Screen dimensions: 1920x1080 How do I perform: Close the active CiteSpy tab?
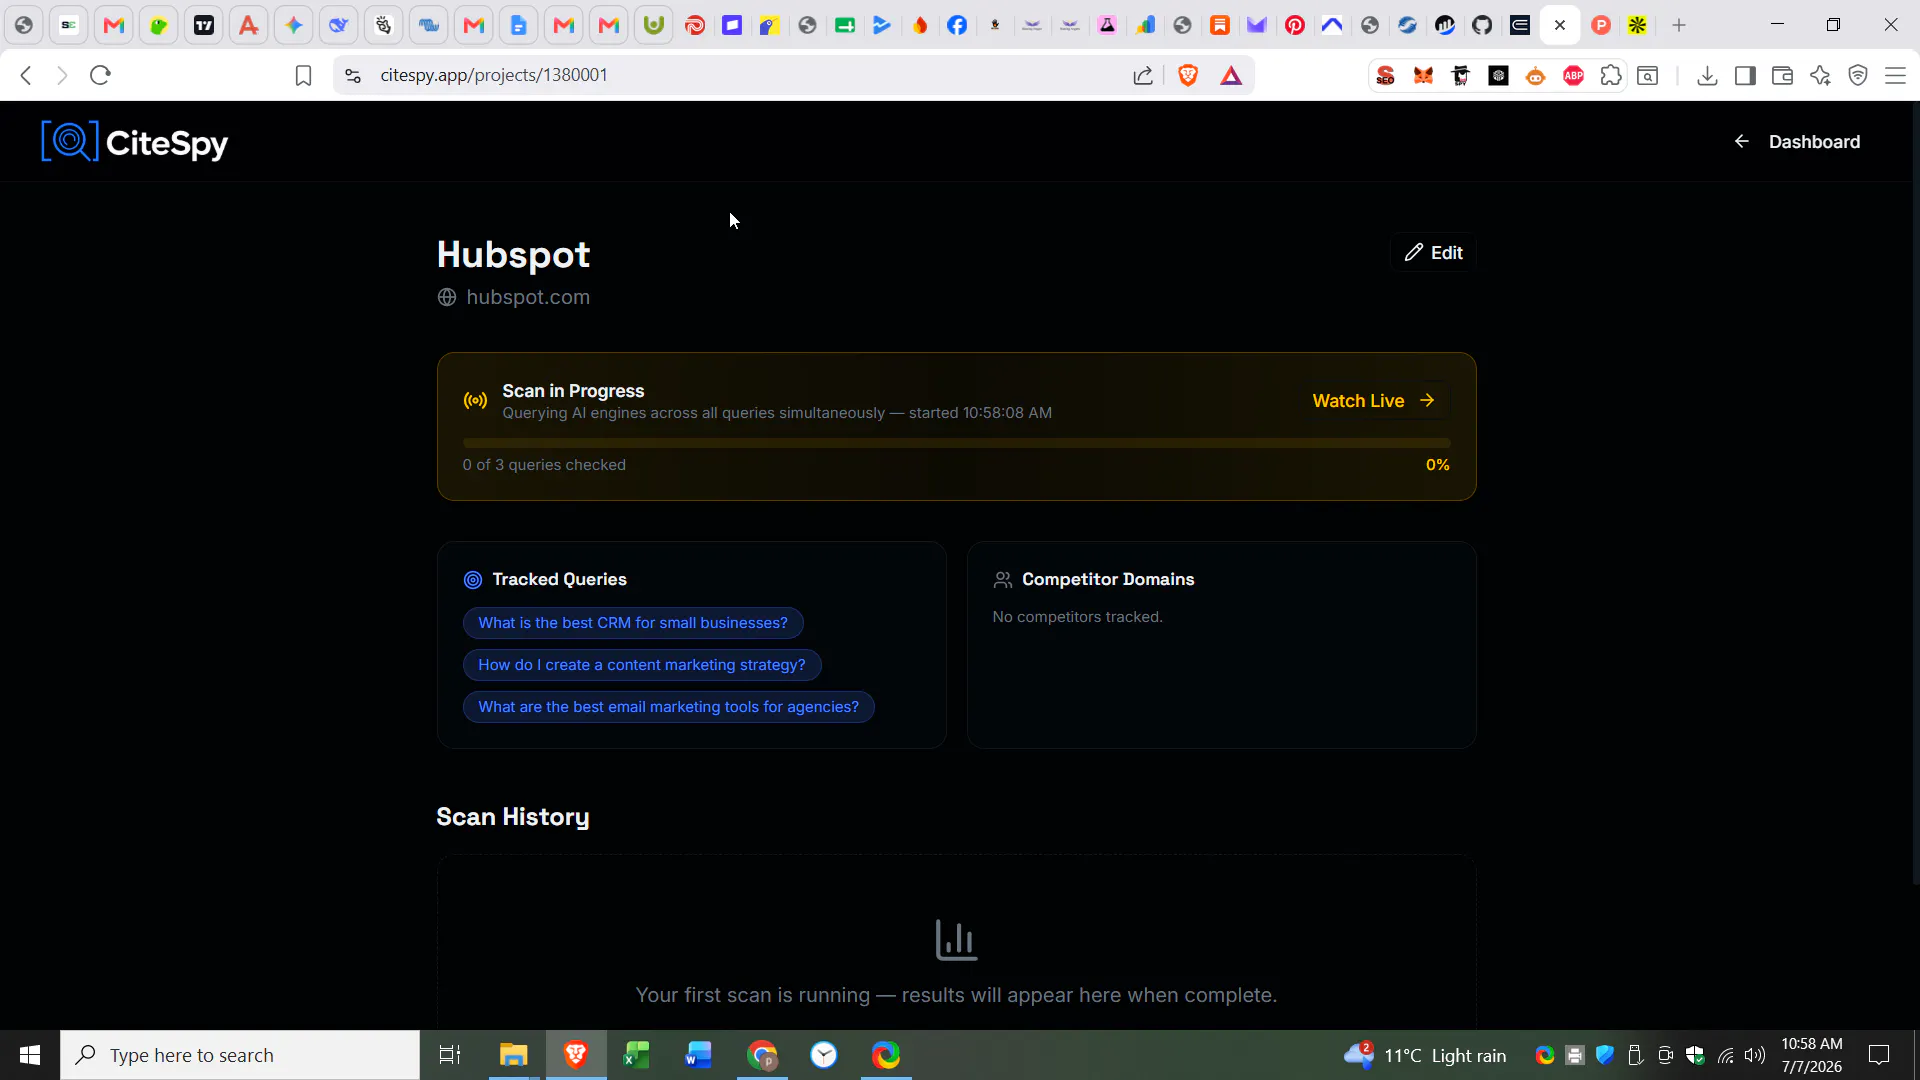click(x=1560, y=26)
